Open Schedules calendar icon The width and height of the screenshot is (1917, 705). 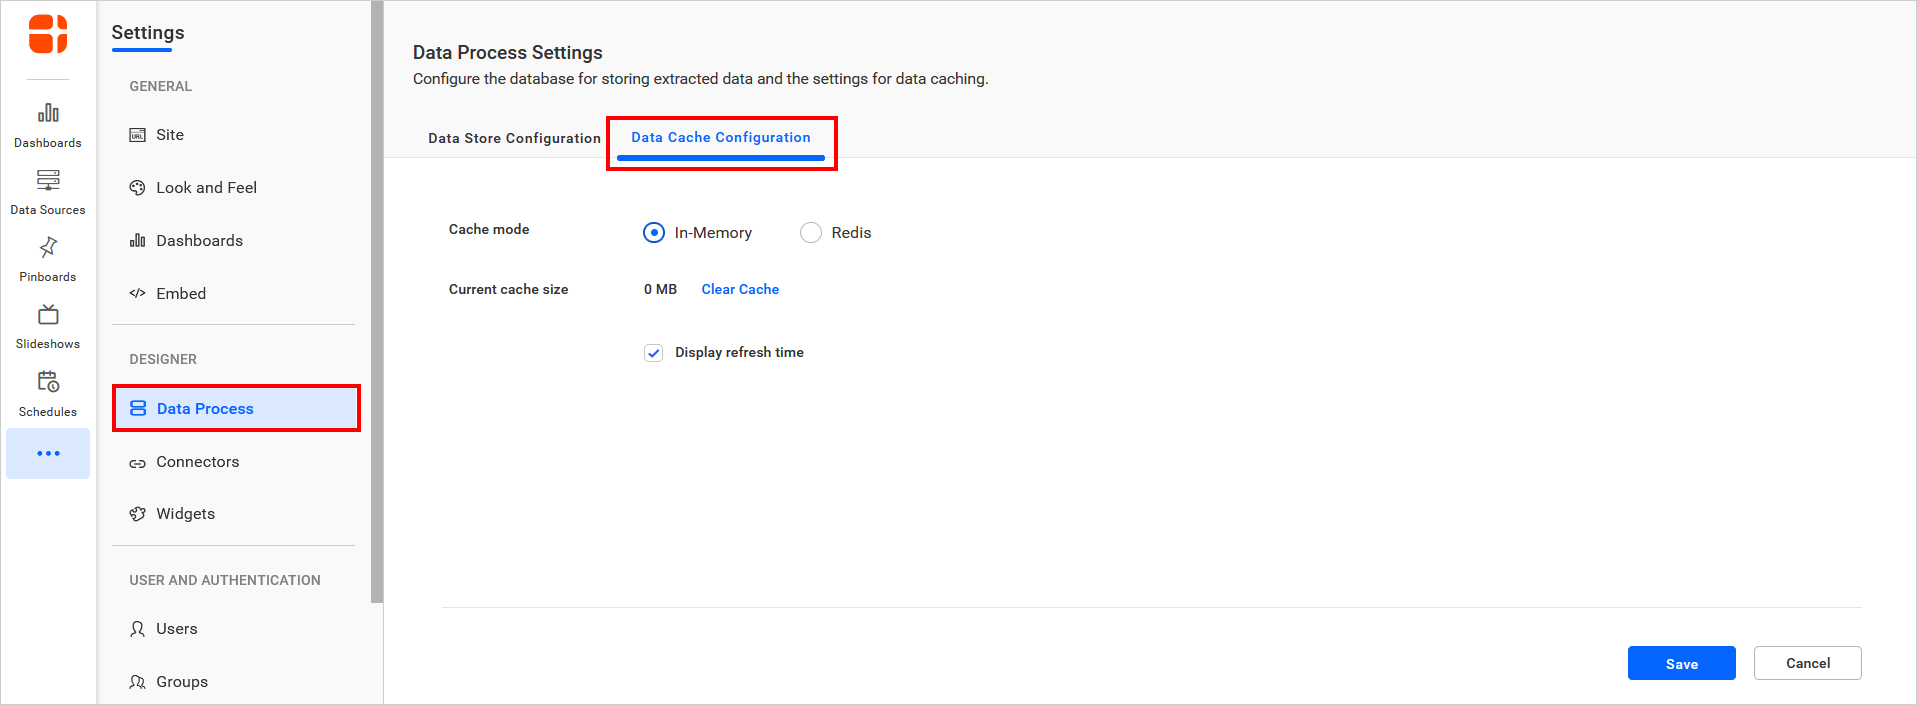tap(48, 382)
